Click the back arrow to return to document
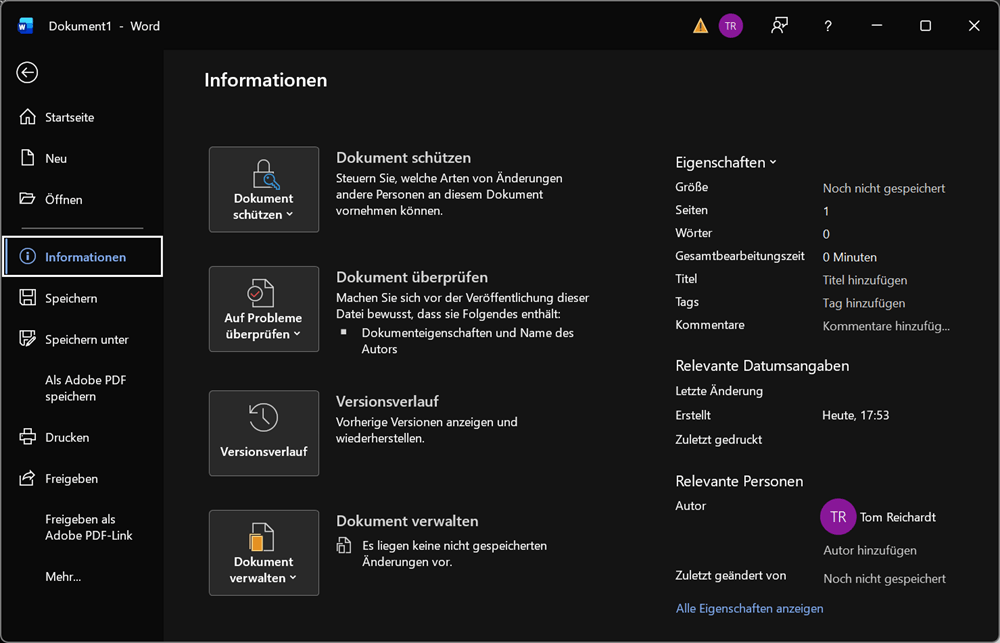The height and width of the screenshot is (643, 1000). tap(27, 73)
